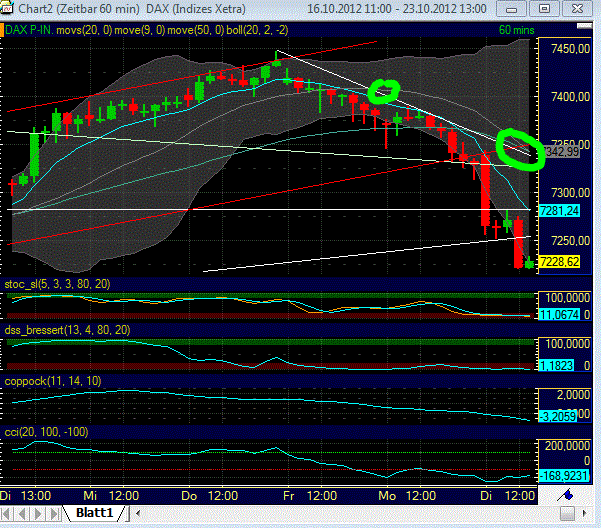Click the title bar date range text
601x528 pixels.
point(397,8)
